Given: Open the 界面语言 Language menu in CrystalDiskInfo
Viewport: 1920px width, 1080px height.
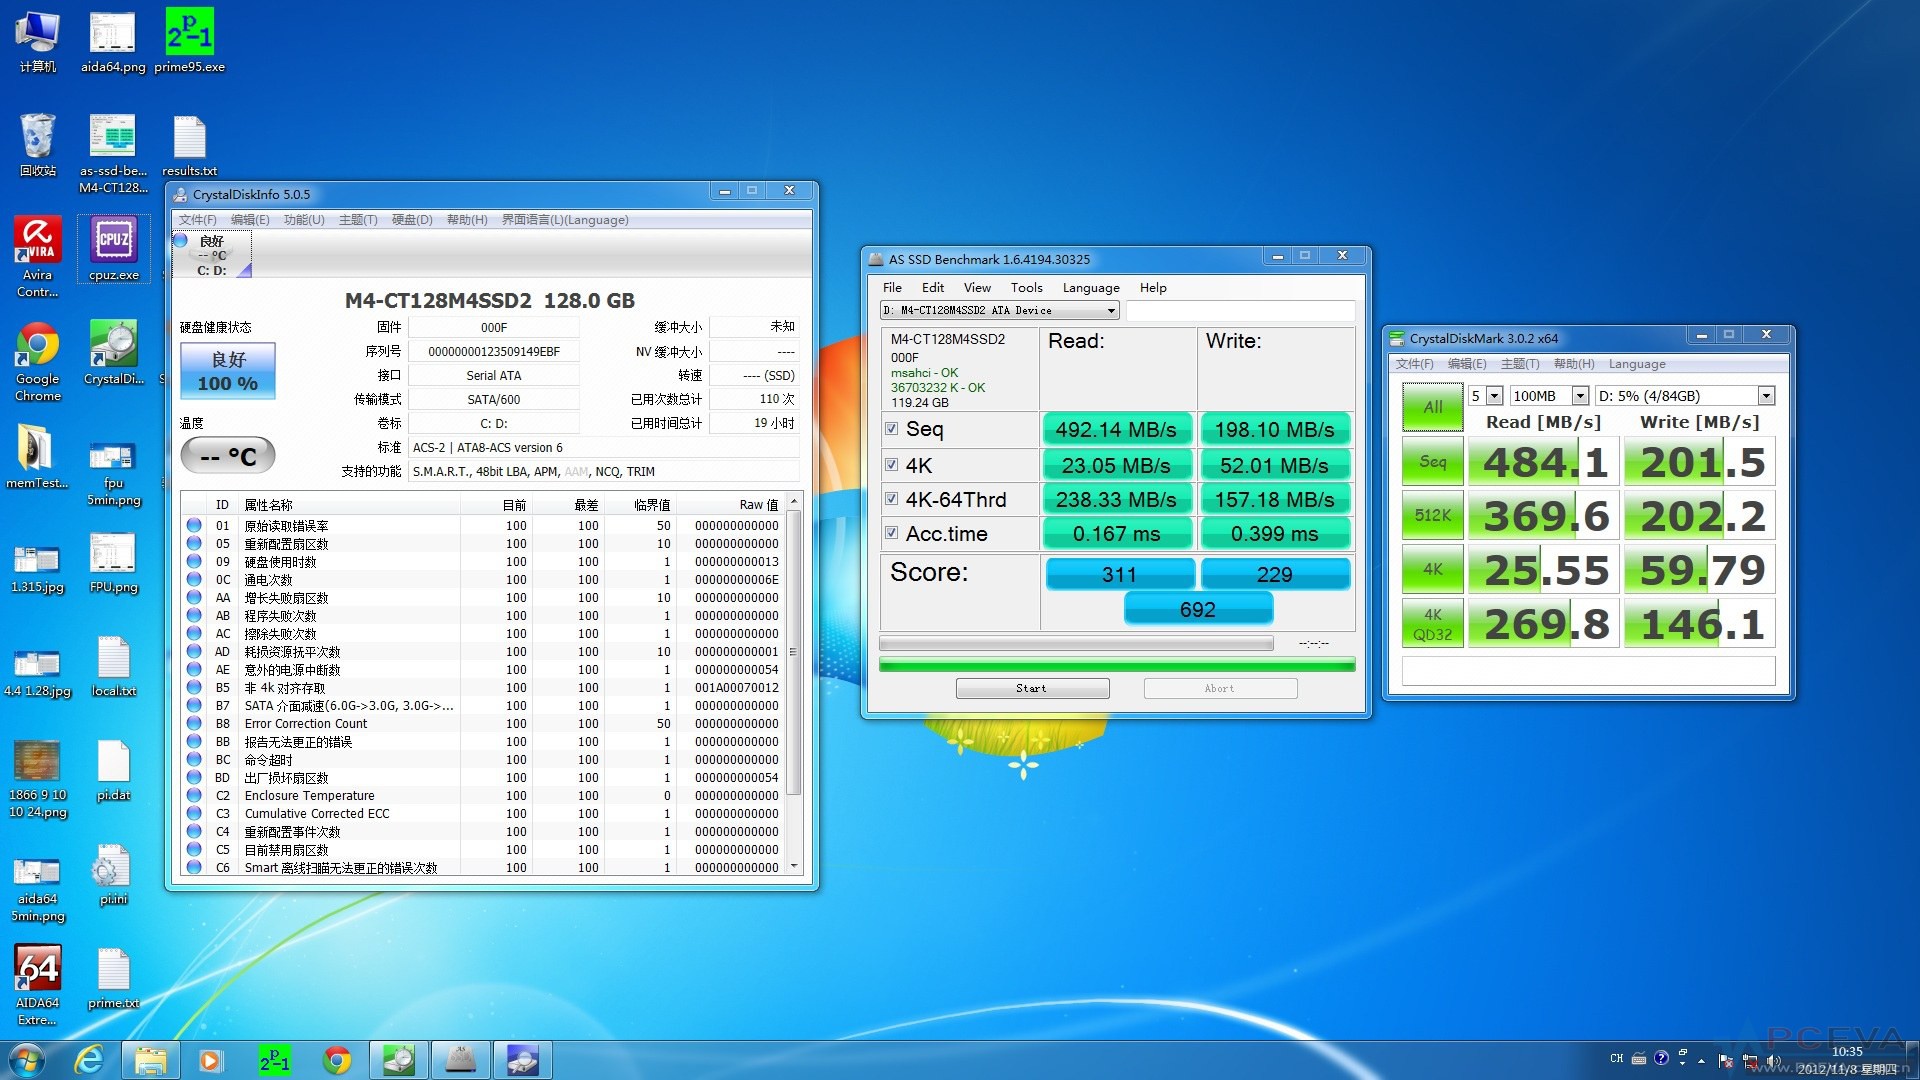Looking at the screenshot, I should 565,220.
